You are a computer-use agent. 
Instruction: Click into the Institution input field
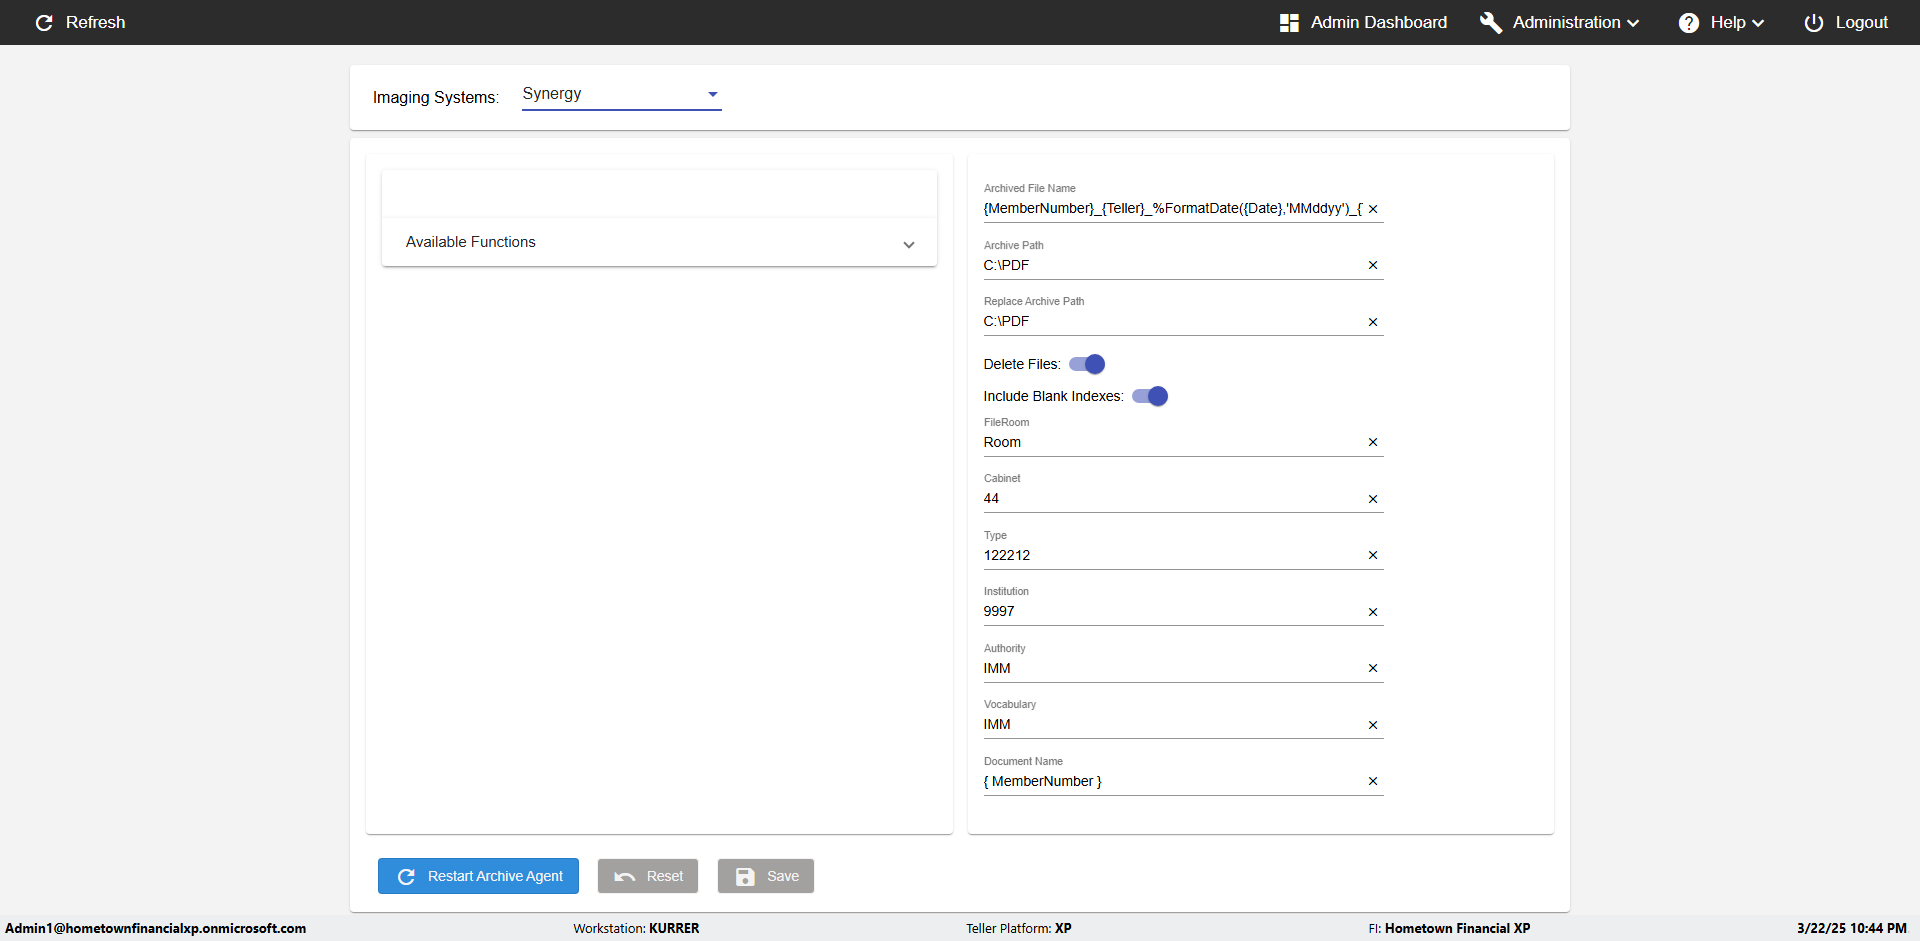(x=1170, y=612)
